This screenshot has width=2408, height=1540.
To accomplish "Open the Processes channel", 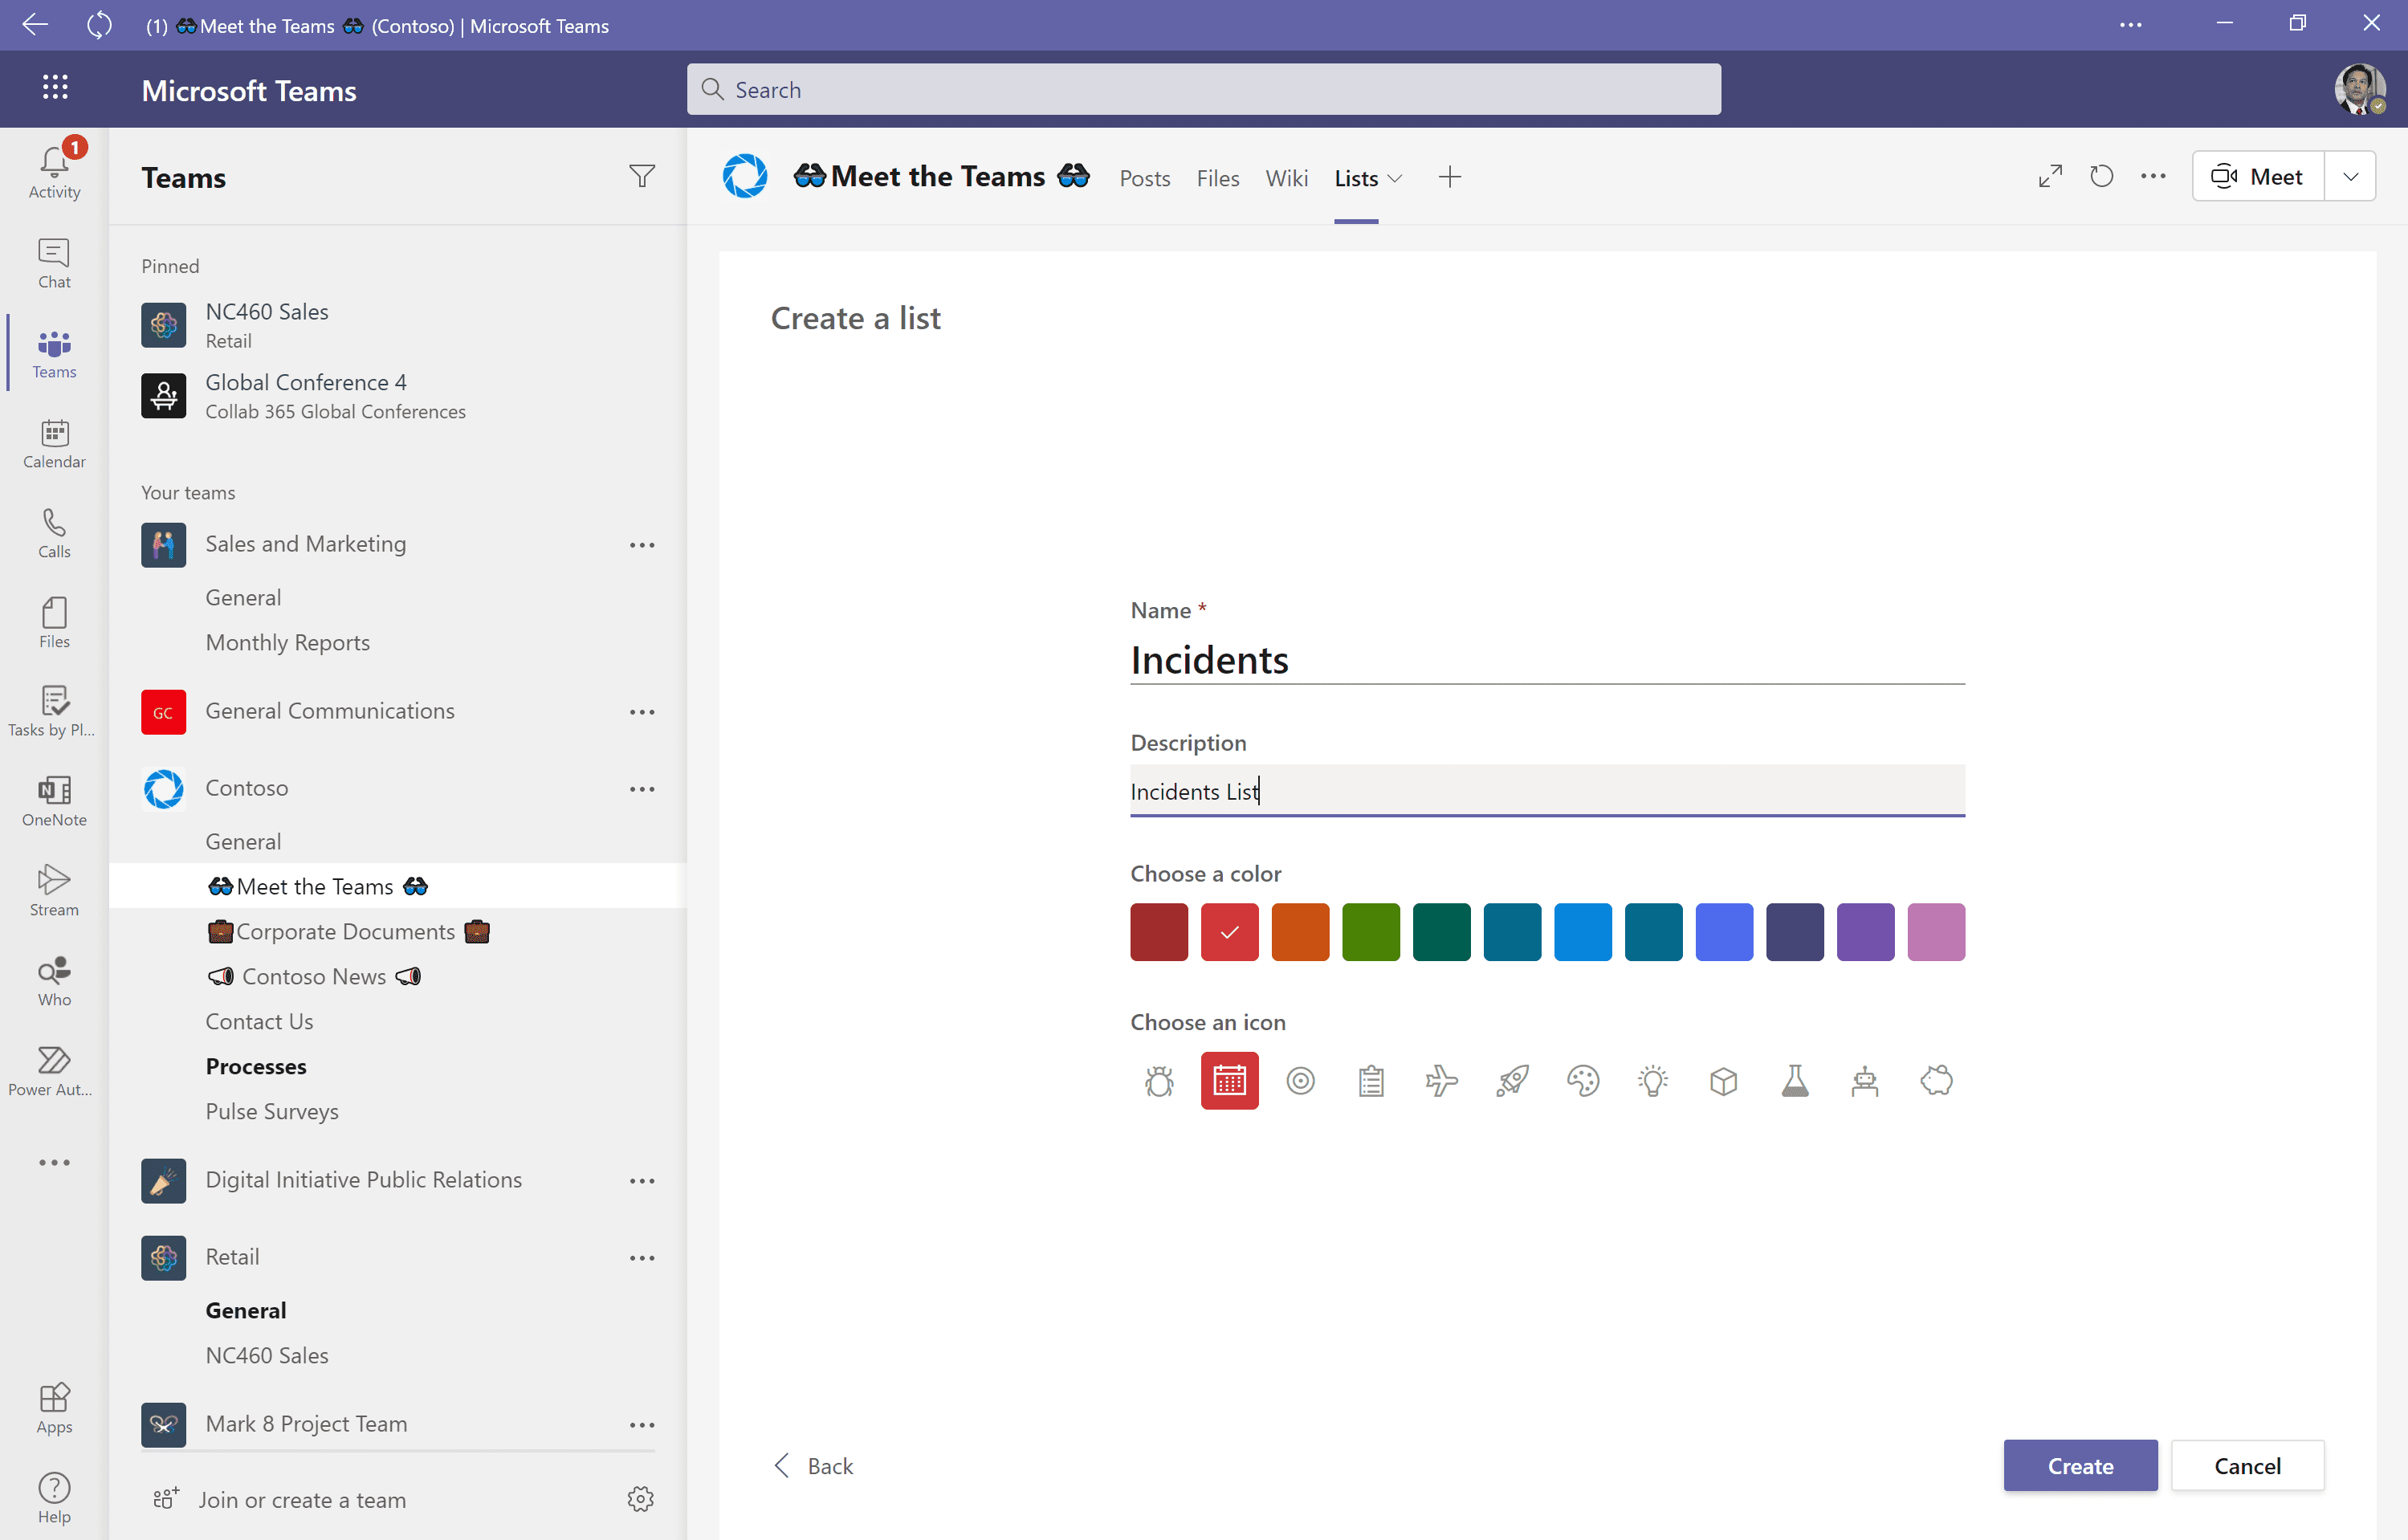I will click(256, 1066).
